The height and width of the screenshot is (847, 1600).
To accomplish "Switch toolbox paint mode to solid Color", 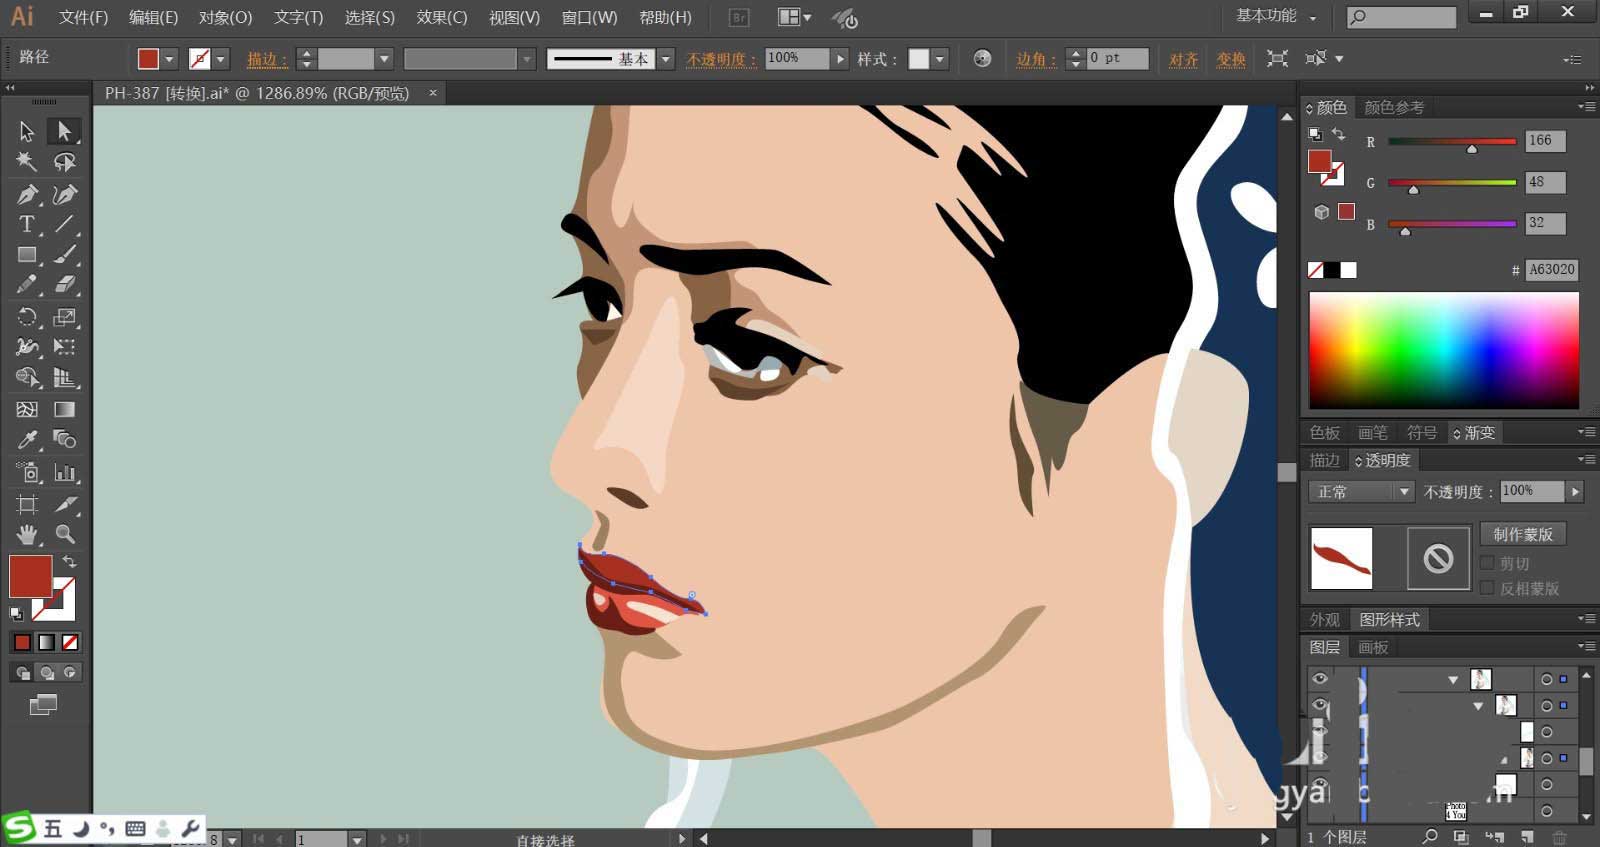I will (x=22, y=642).
